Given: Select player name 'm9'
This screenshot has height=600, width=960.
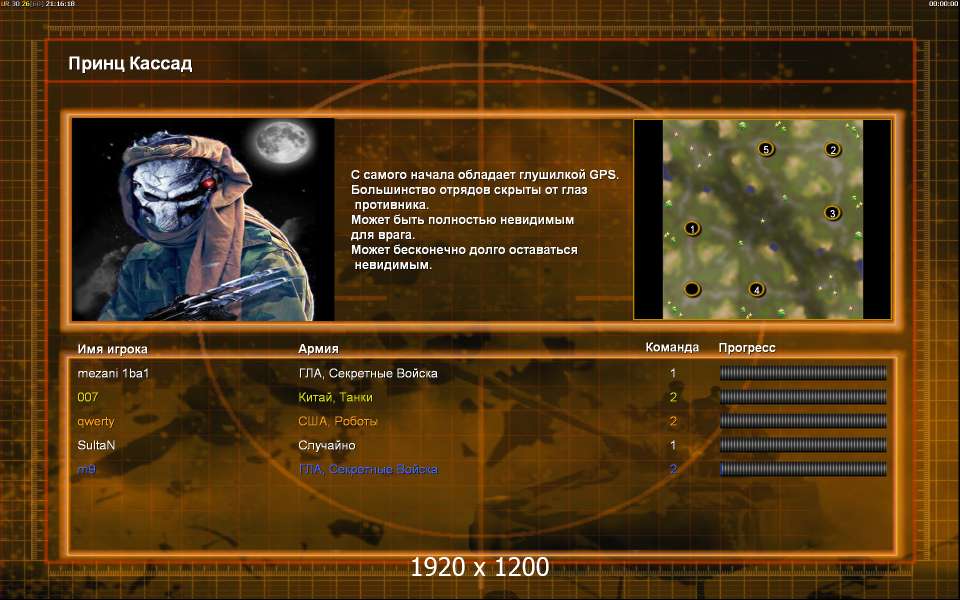Looking at the screenshot, I should [x=86, y=470].
